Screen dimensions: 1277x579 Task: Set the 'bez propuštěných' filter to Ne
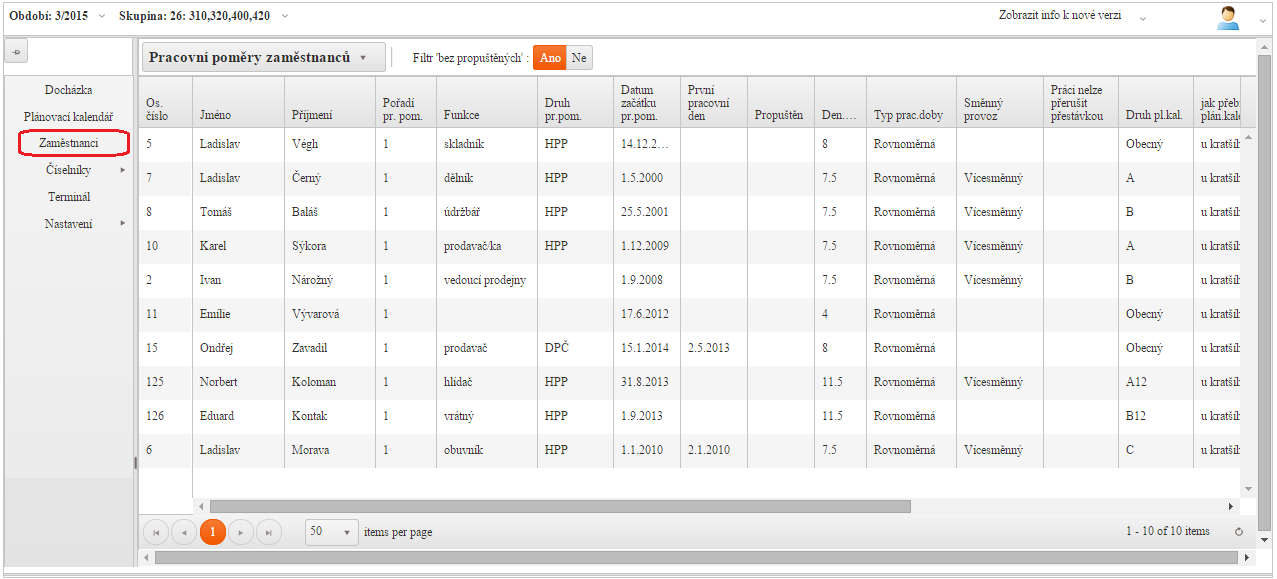tap(579, 58)
